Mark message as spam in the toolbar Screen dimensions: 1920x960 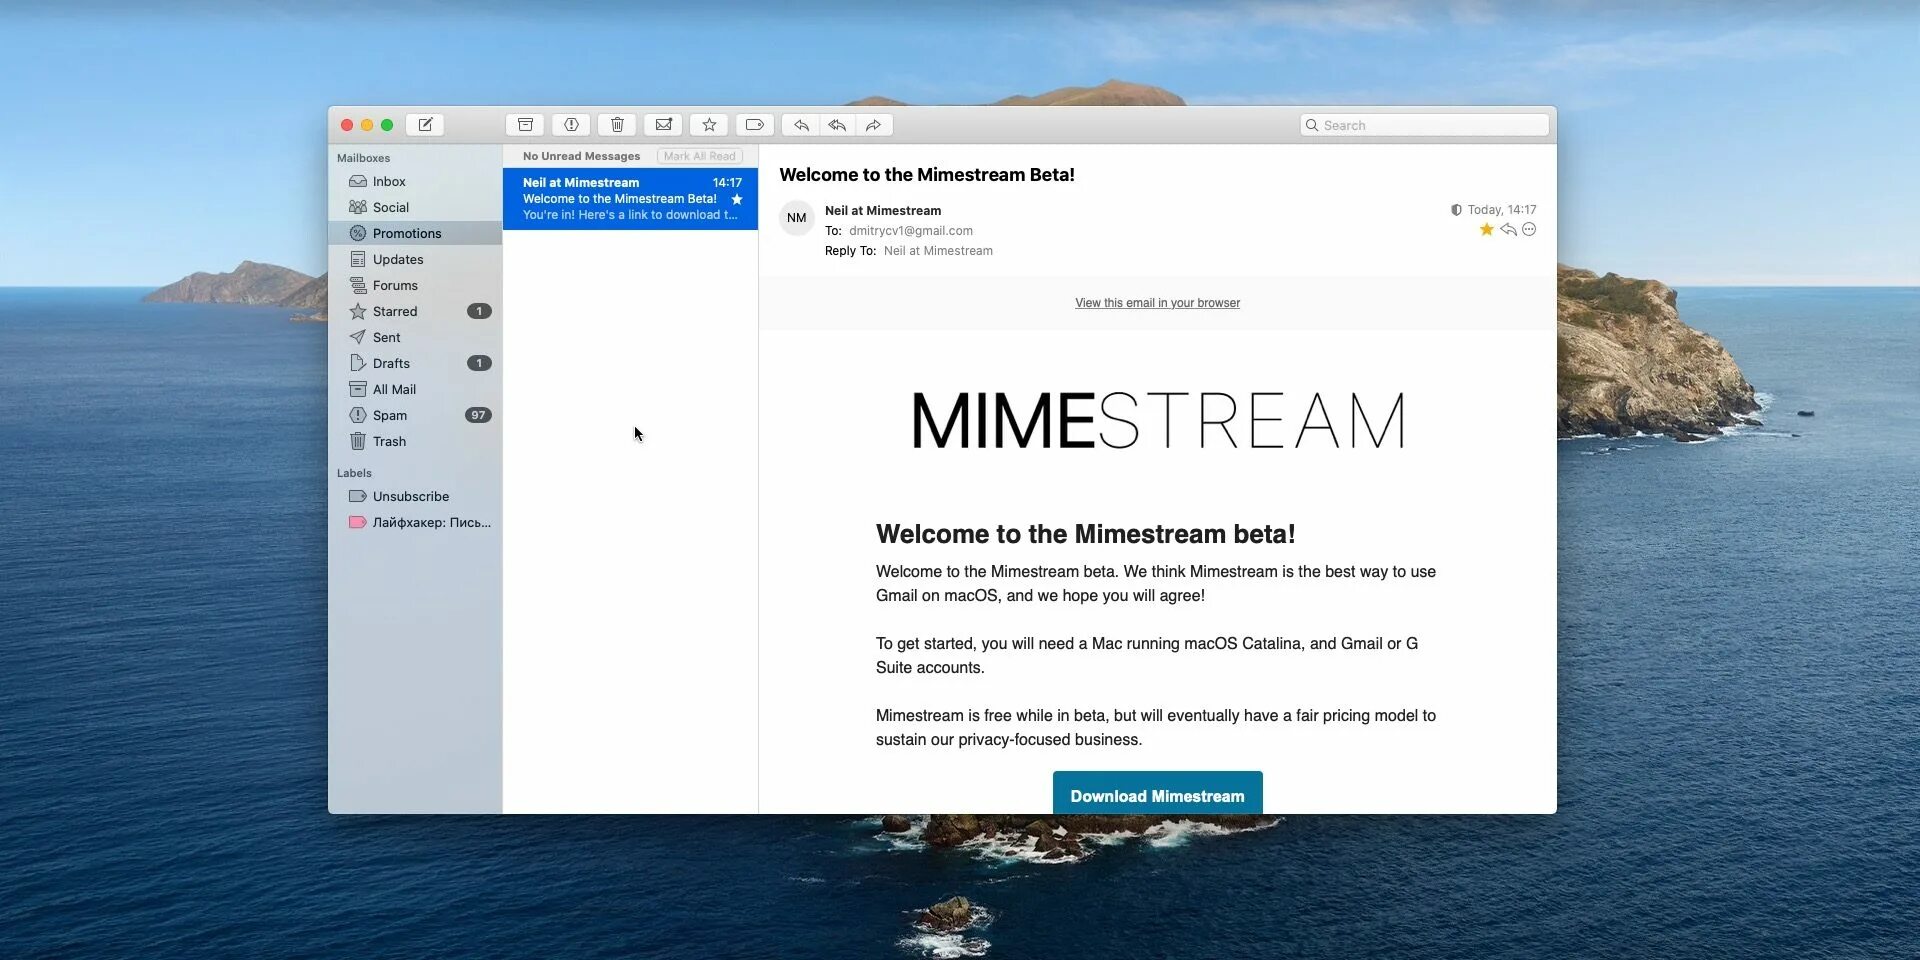pos(571,125)
